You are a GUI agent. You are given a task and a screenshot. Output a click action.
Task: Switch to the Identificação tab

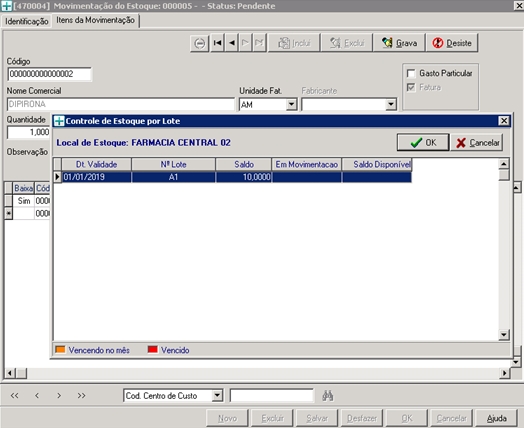point(27,21)
